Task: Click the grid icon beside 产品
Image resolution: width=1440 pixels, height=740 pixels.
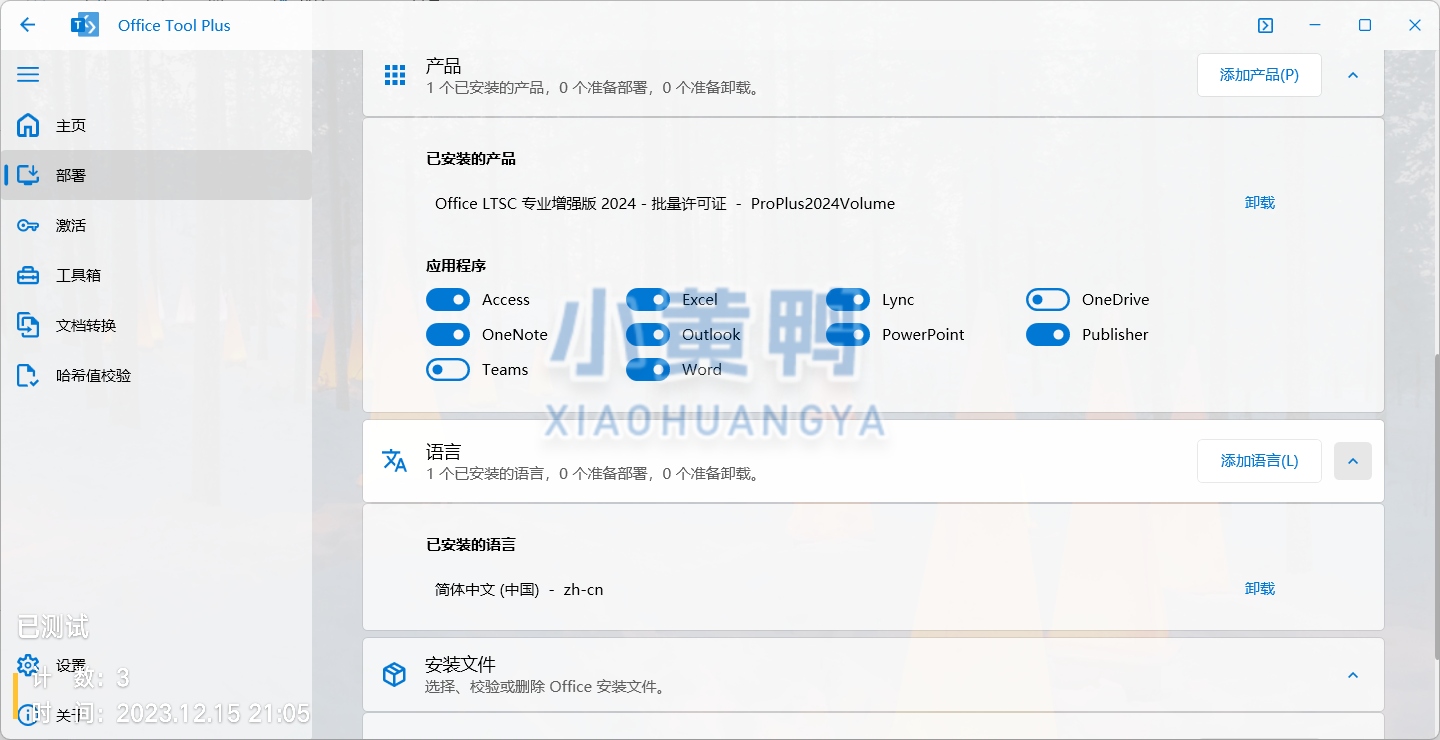Action: click(x=395, y=75)
